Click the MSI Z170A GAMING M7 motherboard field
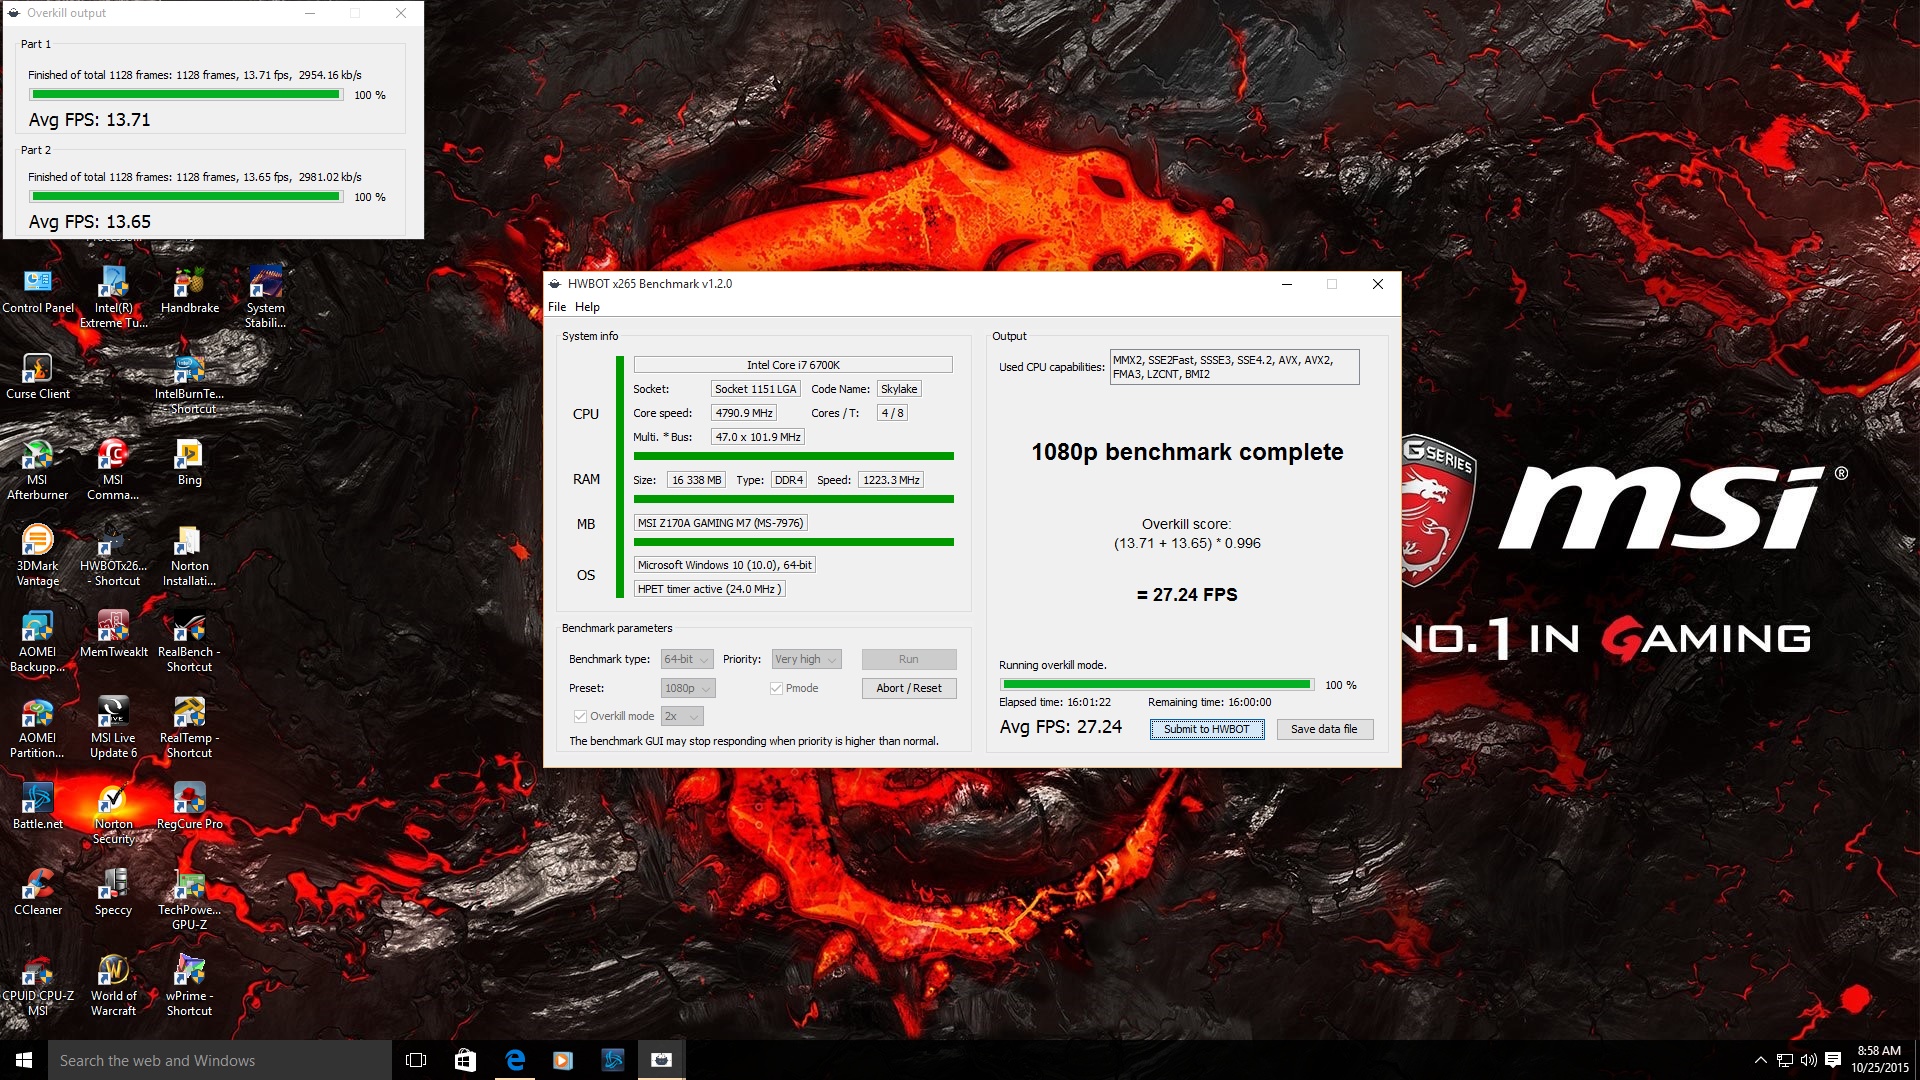 click(720, 523)
